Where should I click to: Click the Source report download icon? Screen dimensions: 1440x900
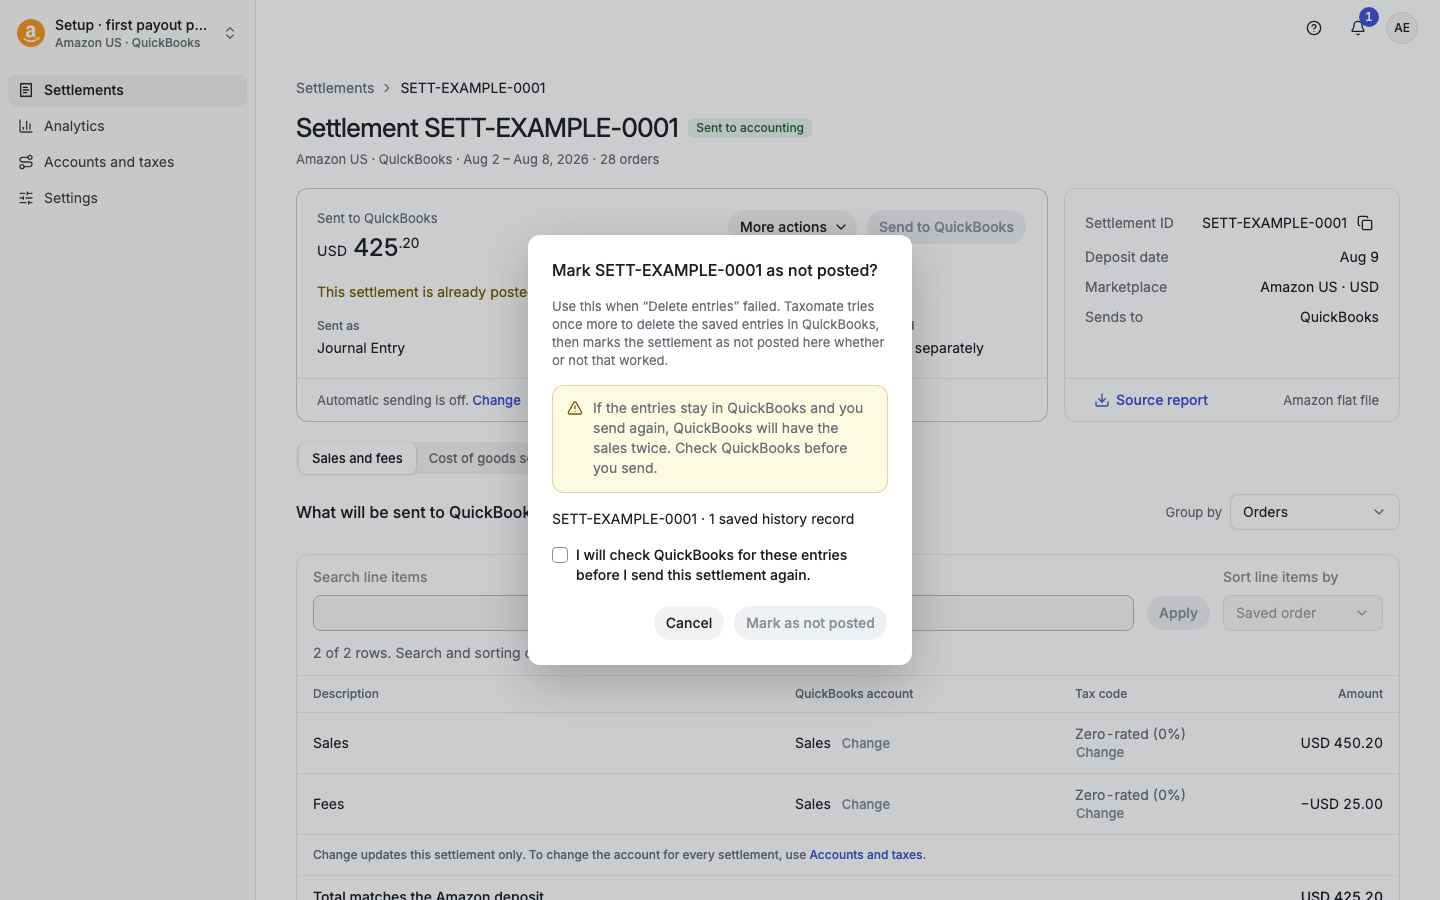click(x=1101, y=400)
